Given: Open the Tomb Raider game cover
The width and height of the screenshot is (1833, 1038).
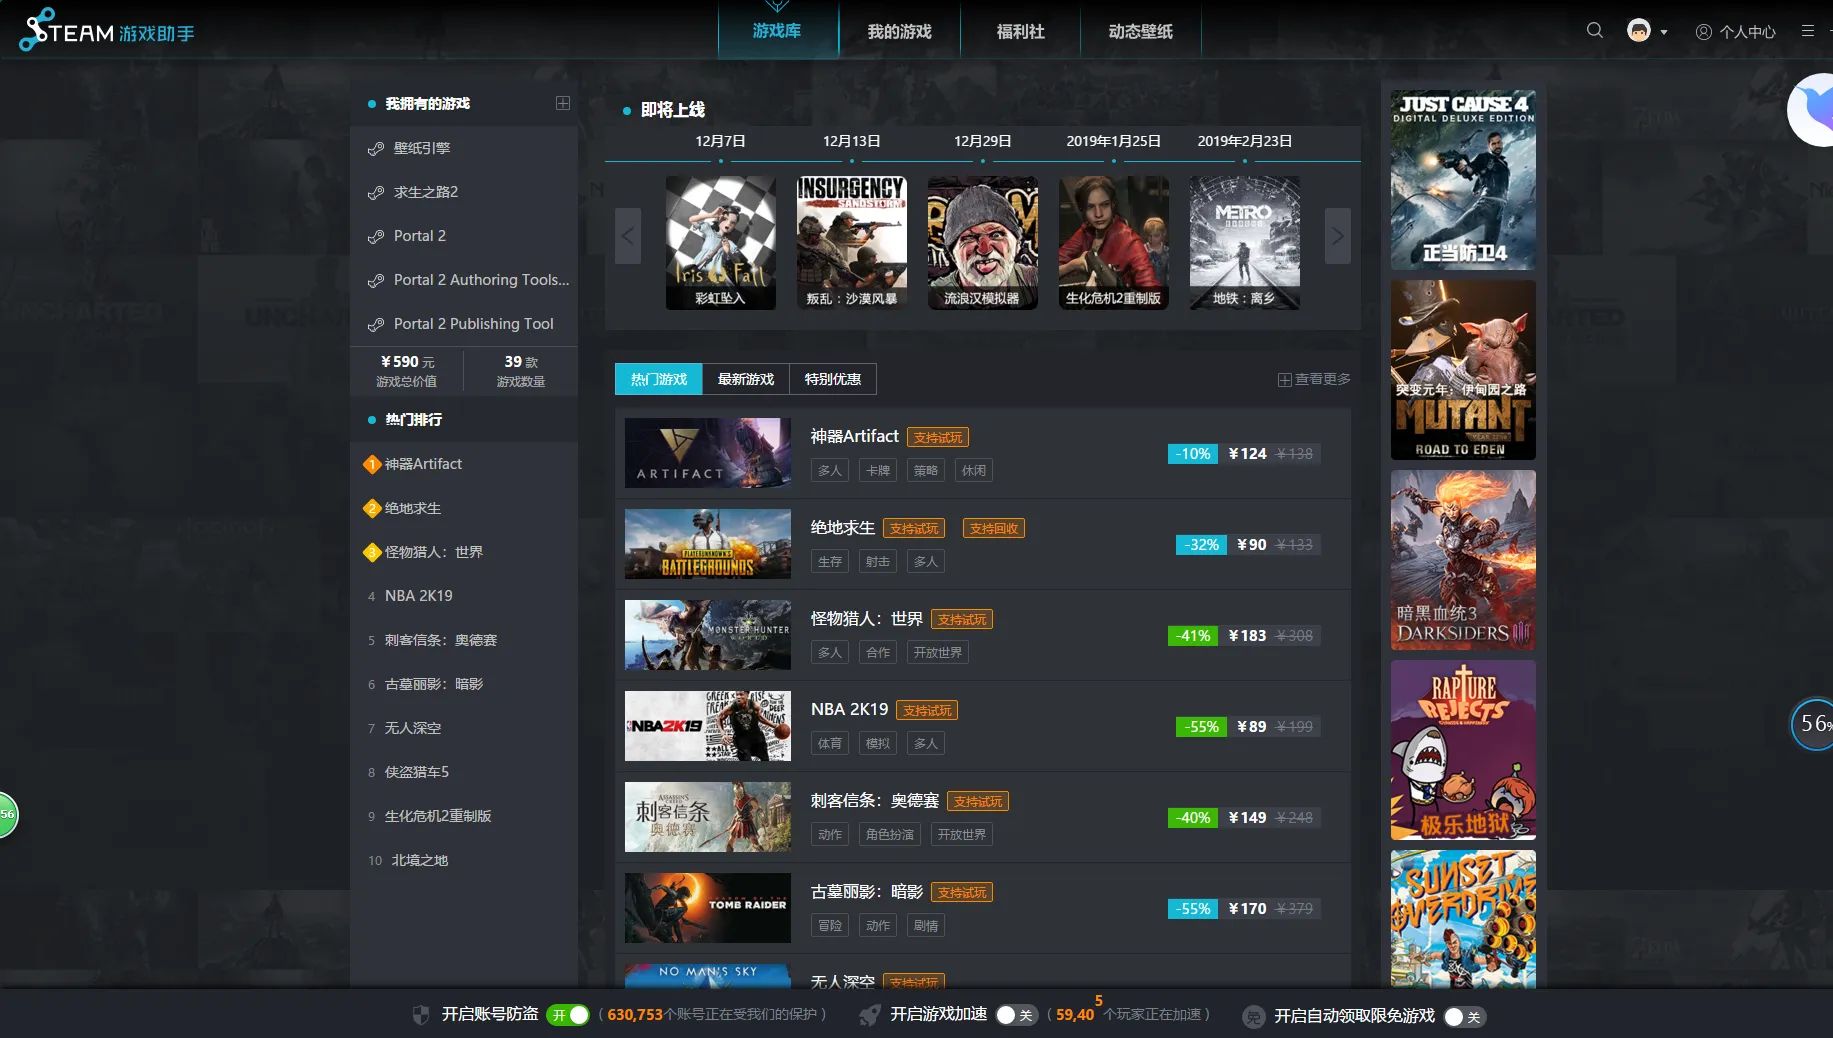Looking at the screenshot, I should [x=708, y=908].
